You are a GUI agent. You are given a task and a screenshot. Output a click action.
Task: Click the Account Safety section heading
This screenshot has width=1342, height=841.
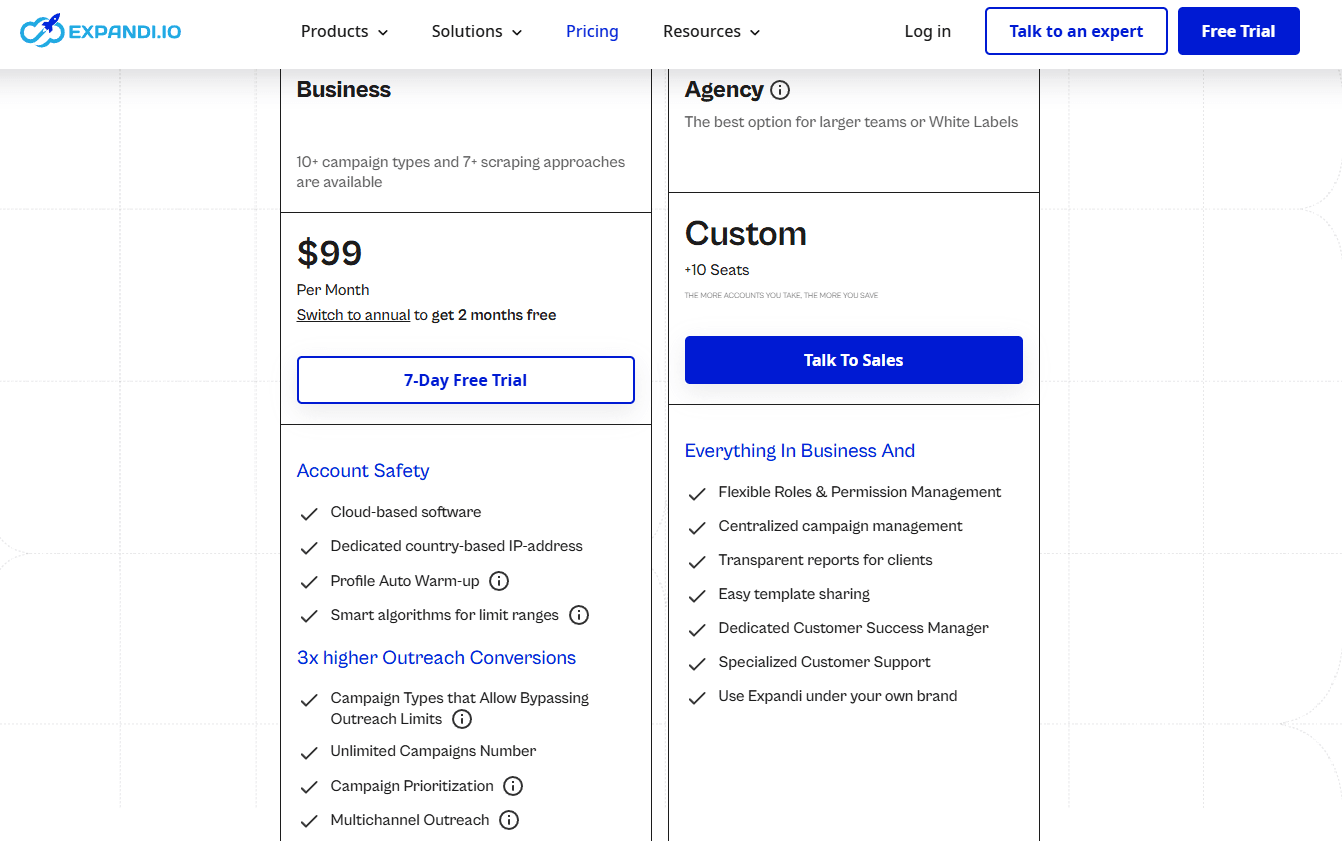pos(363,471)
